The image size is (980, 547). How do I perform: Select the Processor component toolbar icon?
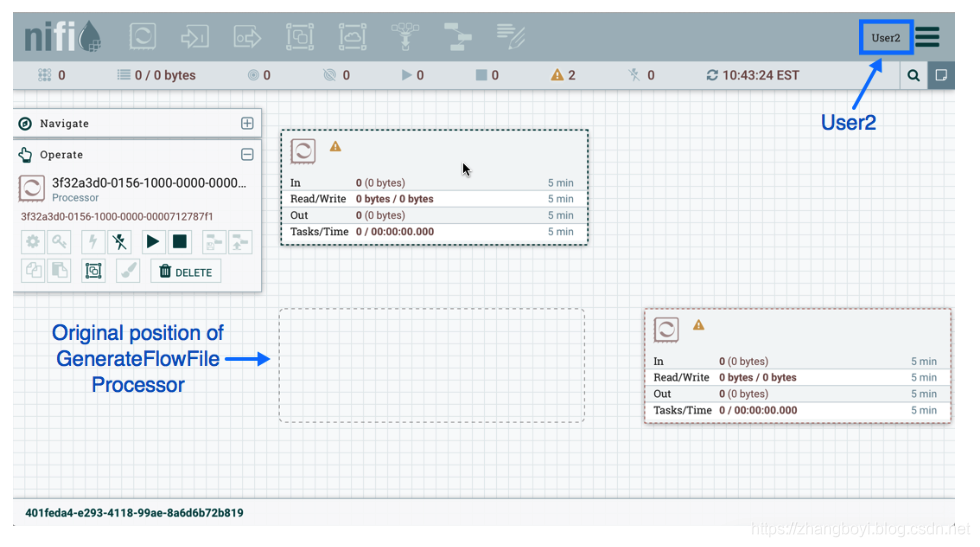coord(142,36)
